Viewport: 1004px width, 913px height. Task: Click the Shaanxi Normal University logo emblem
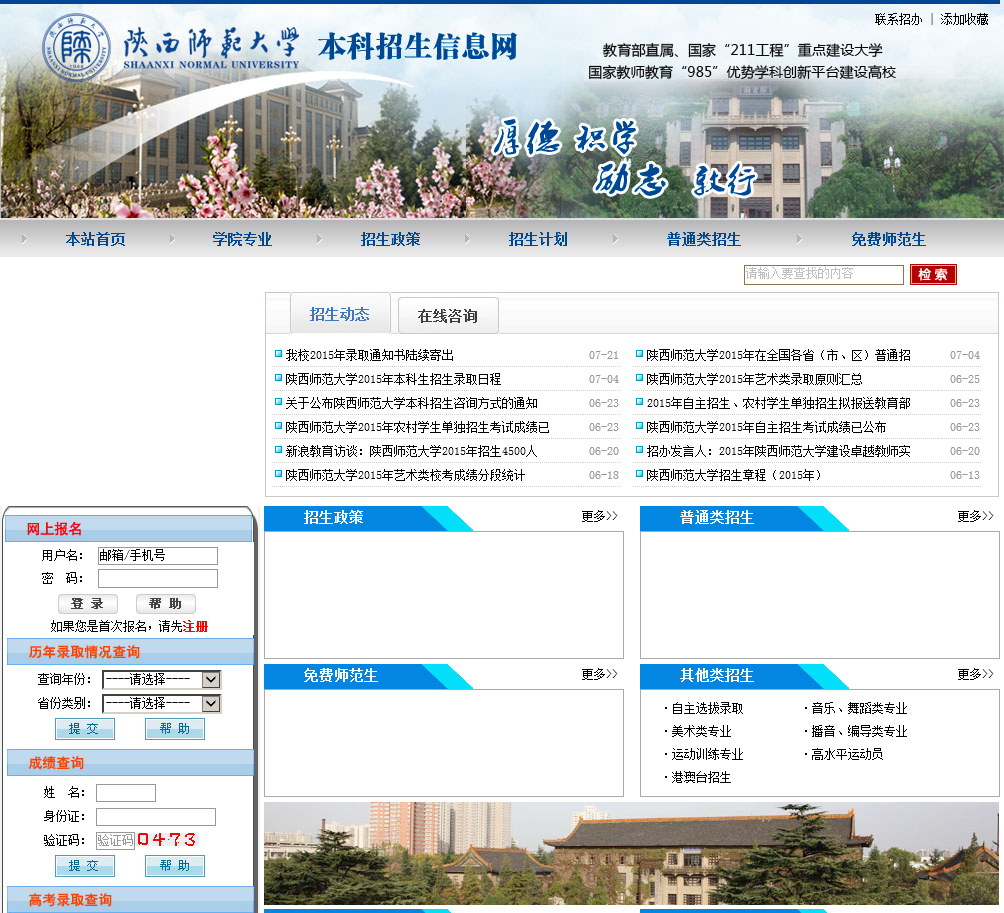(x=76, y=47)
